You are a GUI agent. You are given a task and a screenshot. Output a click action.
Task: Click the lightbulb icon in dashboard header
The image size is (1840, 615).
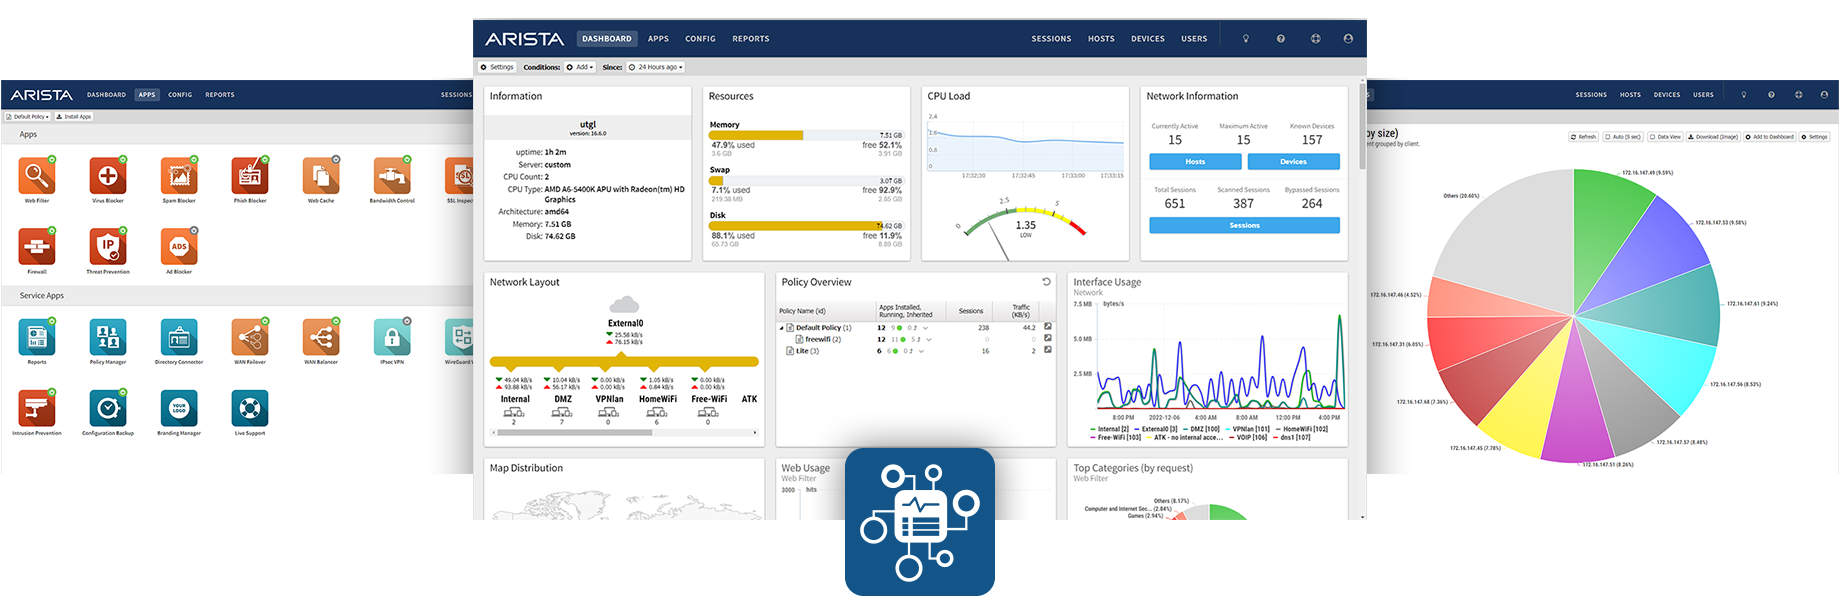pos(1246,39)
